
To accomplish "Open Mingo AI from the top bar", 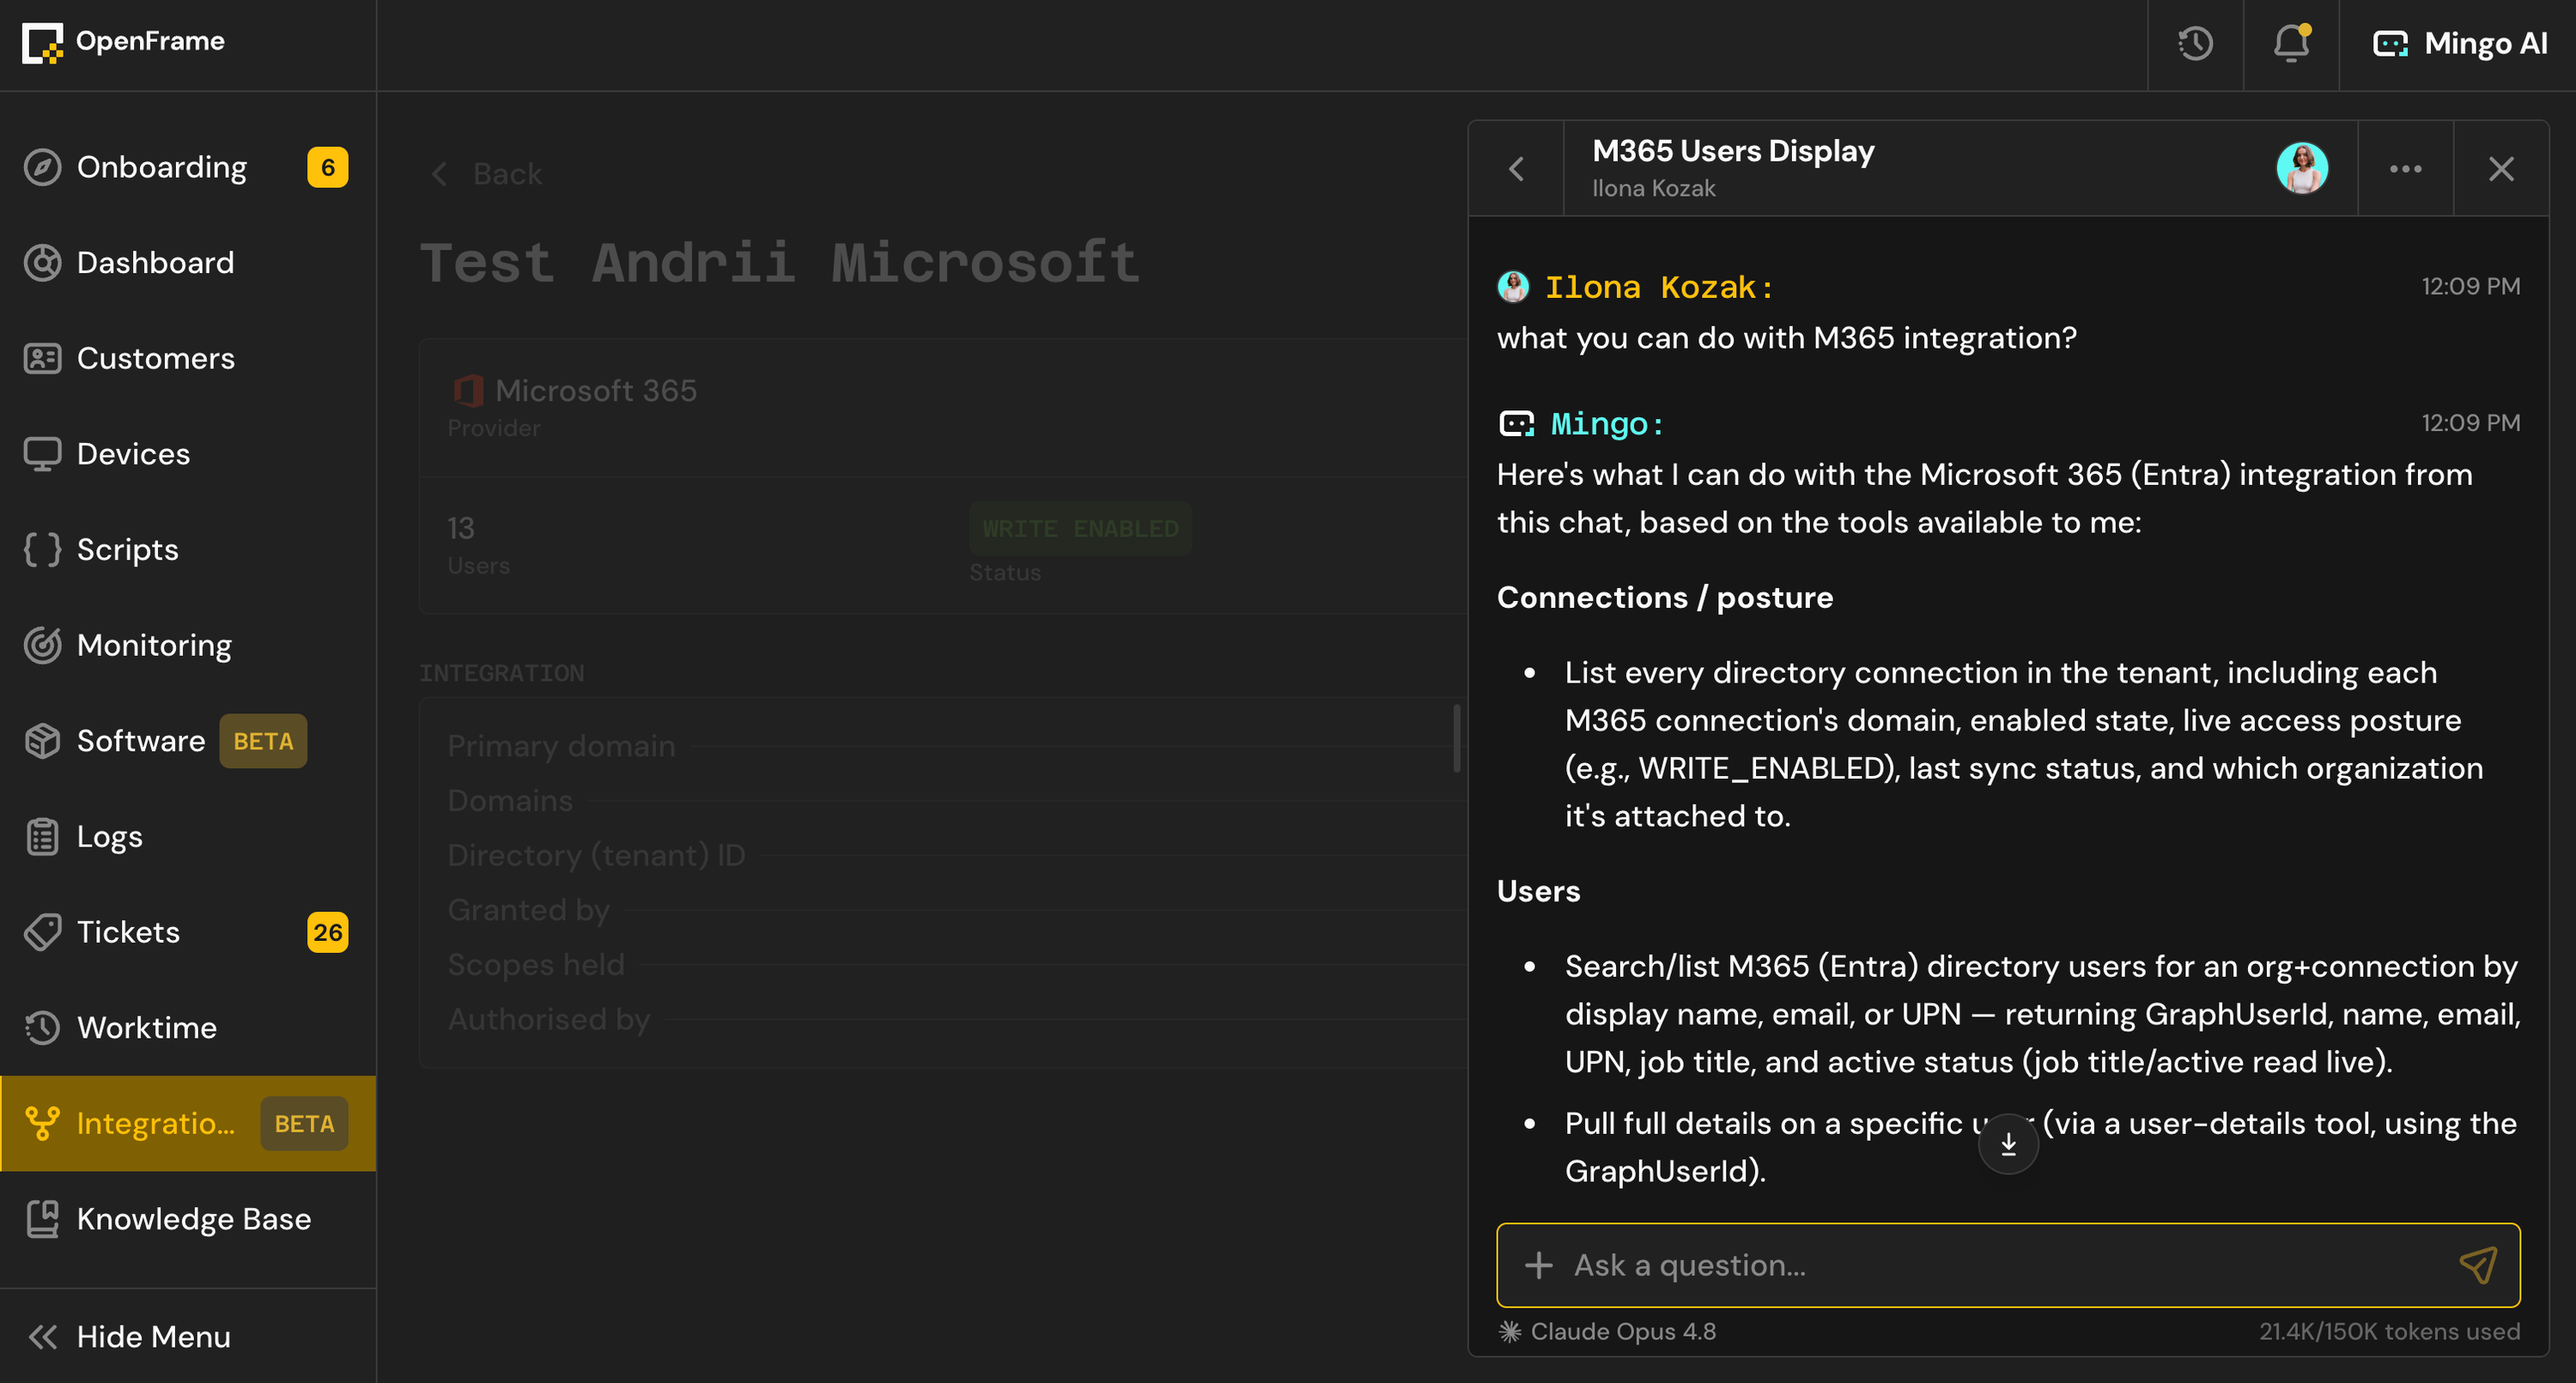I will (2459, 44).
